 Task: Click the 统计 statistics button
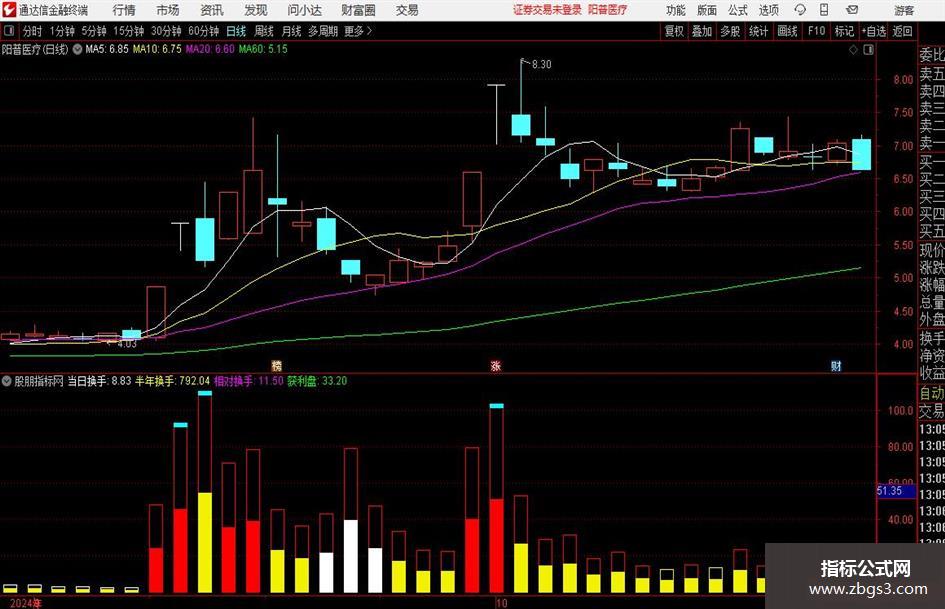click(x=758, y=31)
